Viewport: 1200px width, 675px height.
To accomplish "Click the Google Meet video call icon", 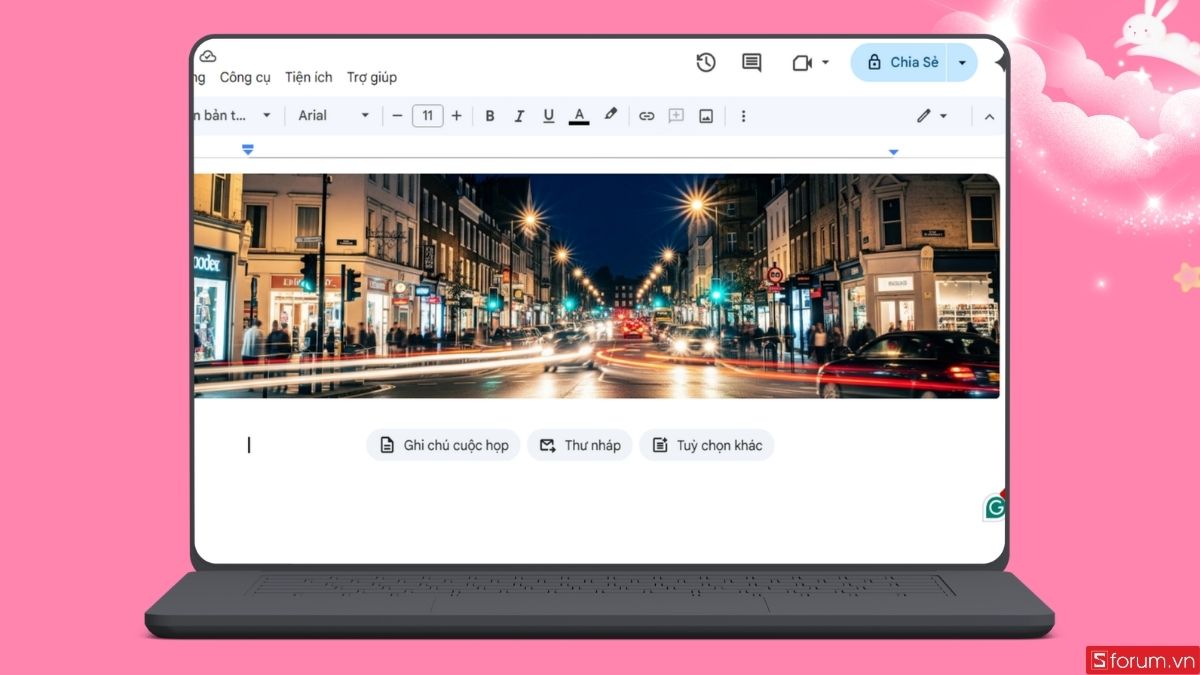I will [x=802, y=62].
